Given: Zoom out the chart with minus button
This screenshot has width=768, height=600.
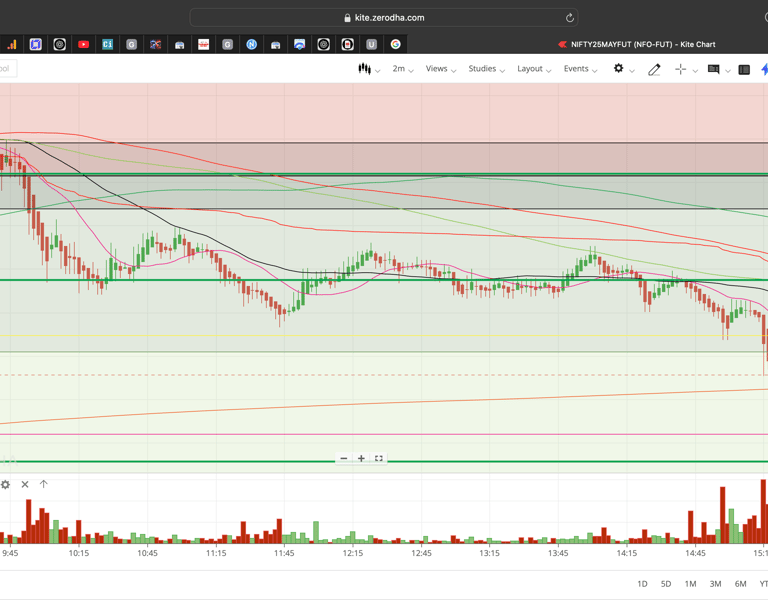Looking at the screenshot, I should point(344,458).
